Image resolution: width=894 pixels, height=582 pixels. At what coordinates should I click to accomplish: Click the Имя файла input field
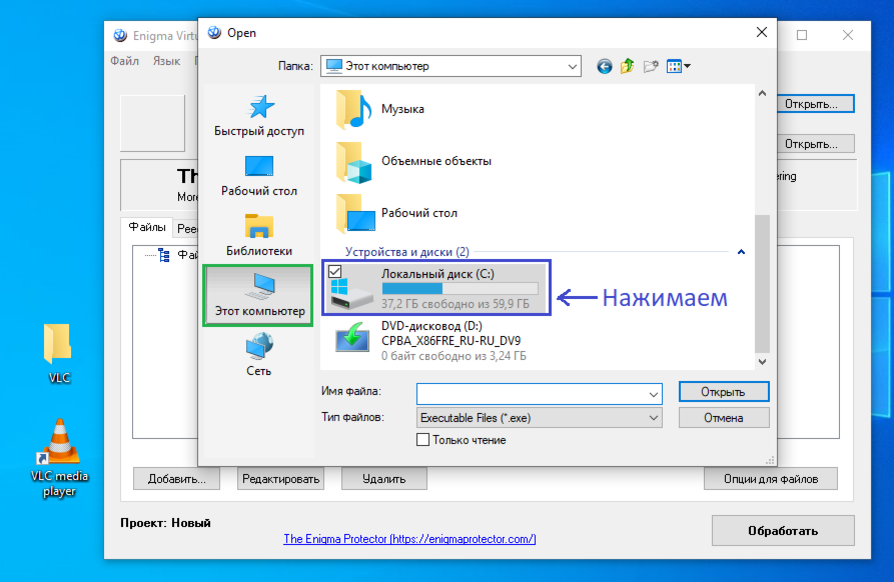(532, 394)
